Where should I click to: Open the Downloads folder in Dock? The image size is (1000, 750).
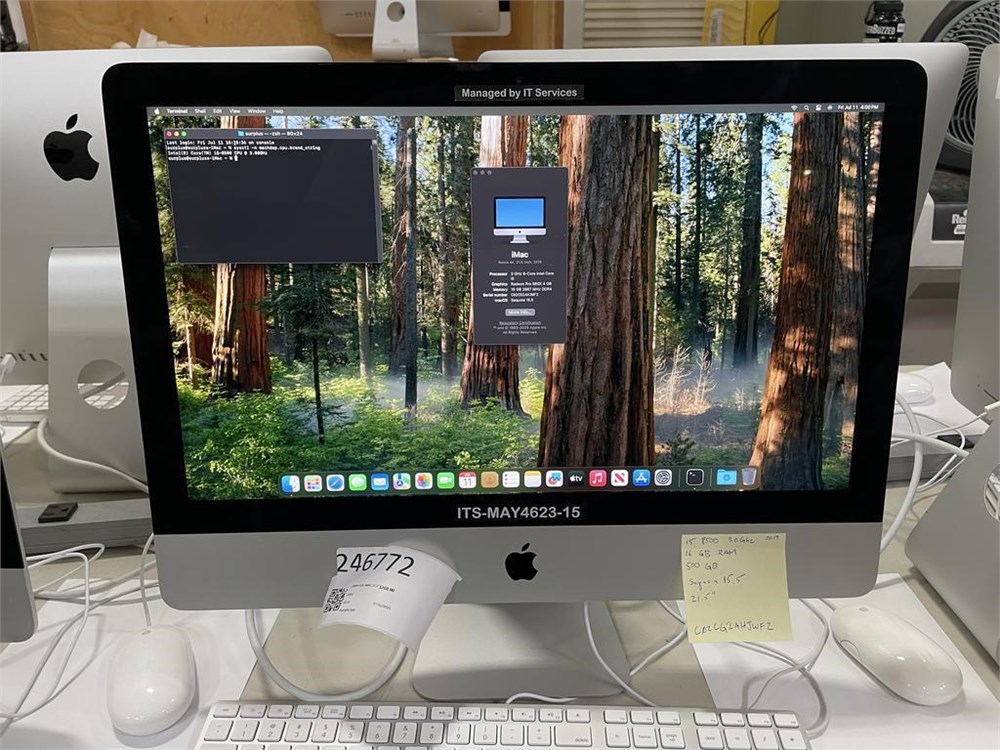(x=726, y=477)
